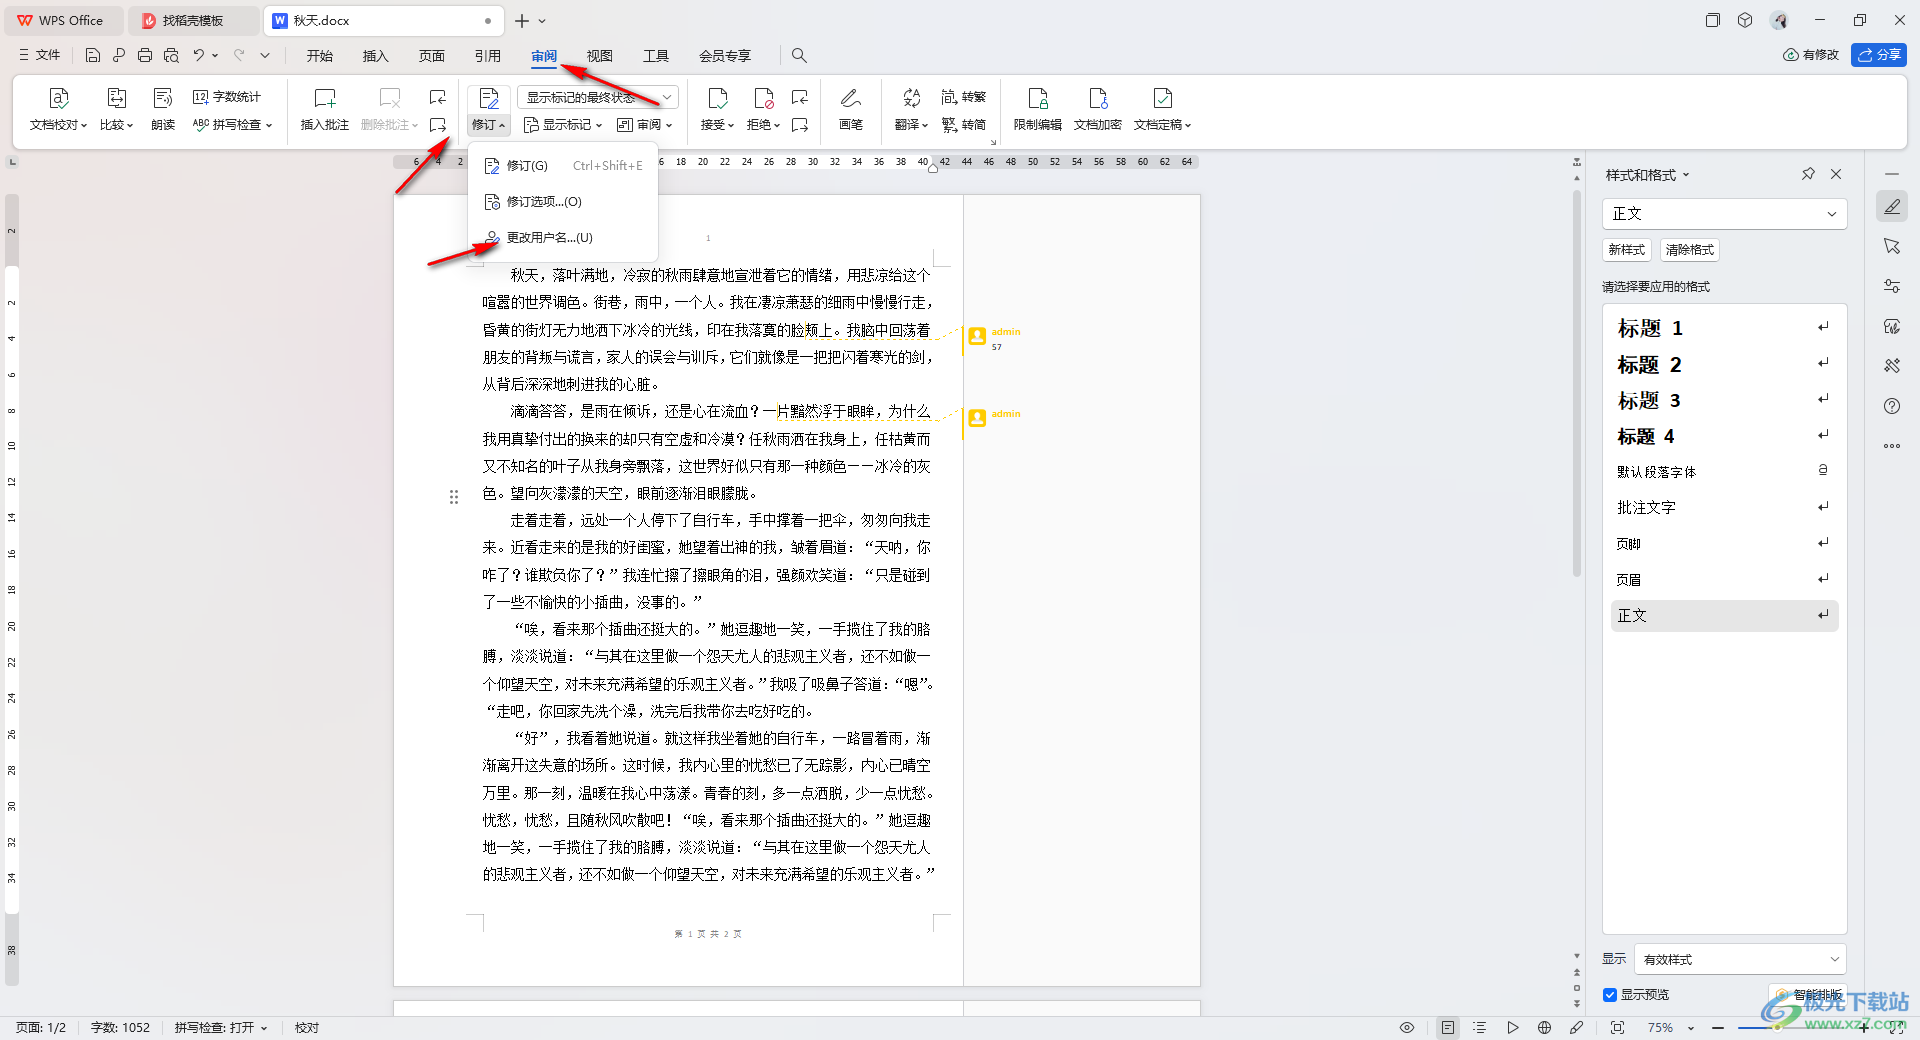Click the help question mark sidebar icon
This screenshot has width=1920, height=1040.
(1892, 406)
